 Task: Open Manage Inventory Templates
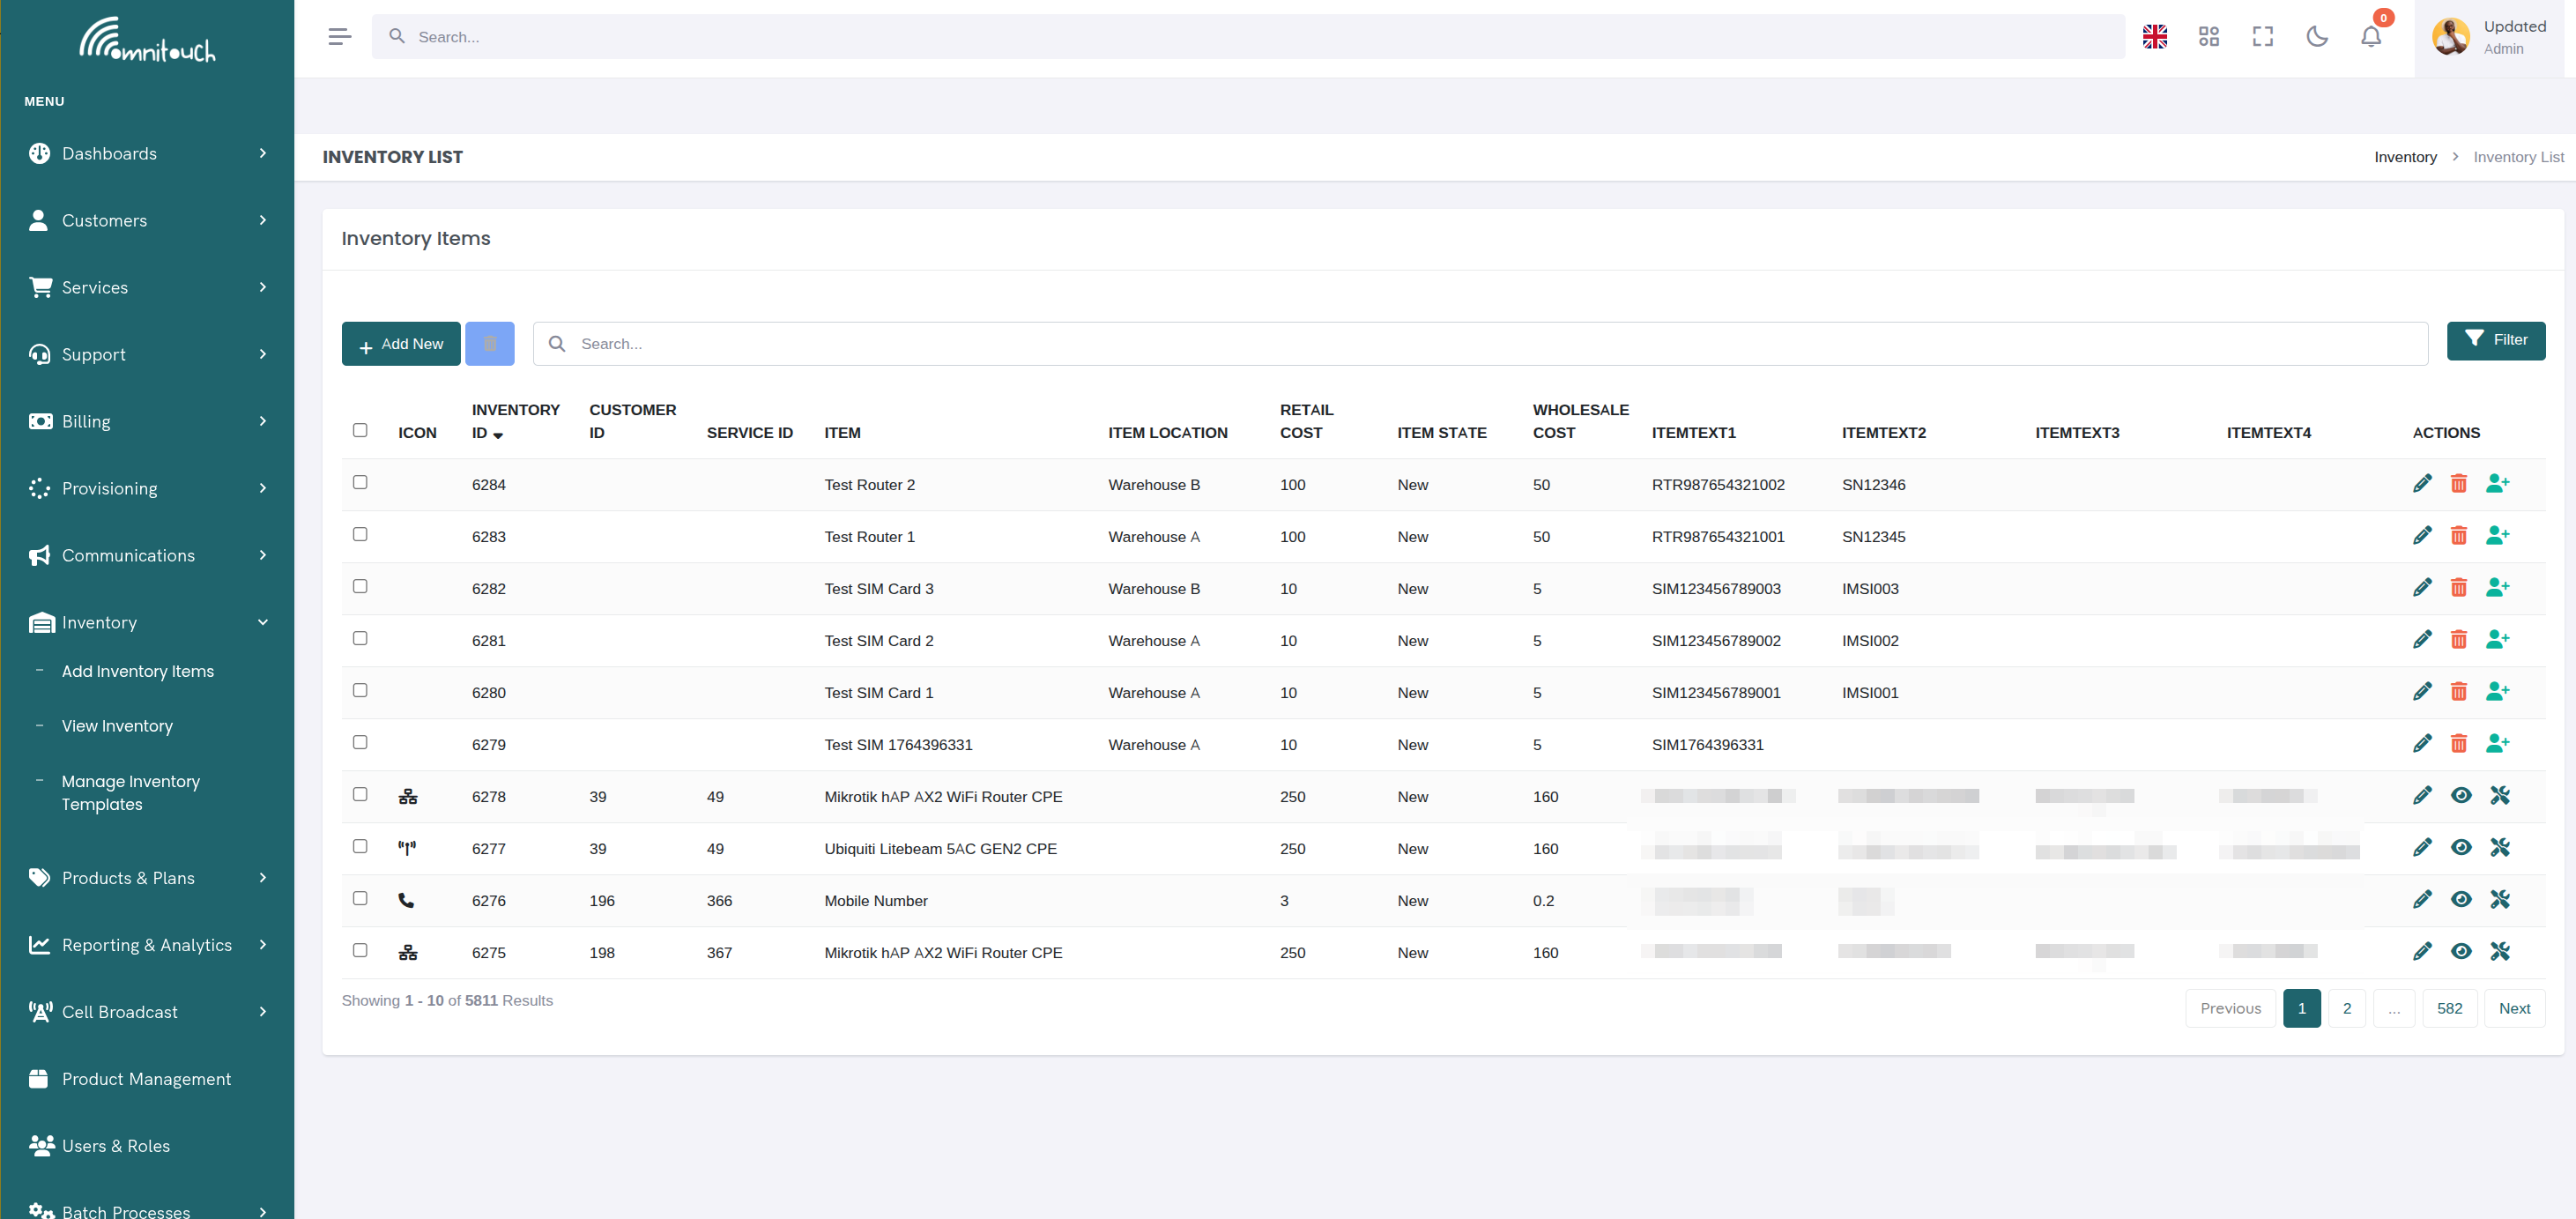pos(131,792)
